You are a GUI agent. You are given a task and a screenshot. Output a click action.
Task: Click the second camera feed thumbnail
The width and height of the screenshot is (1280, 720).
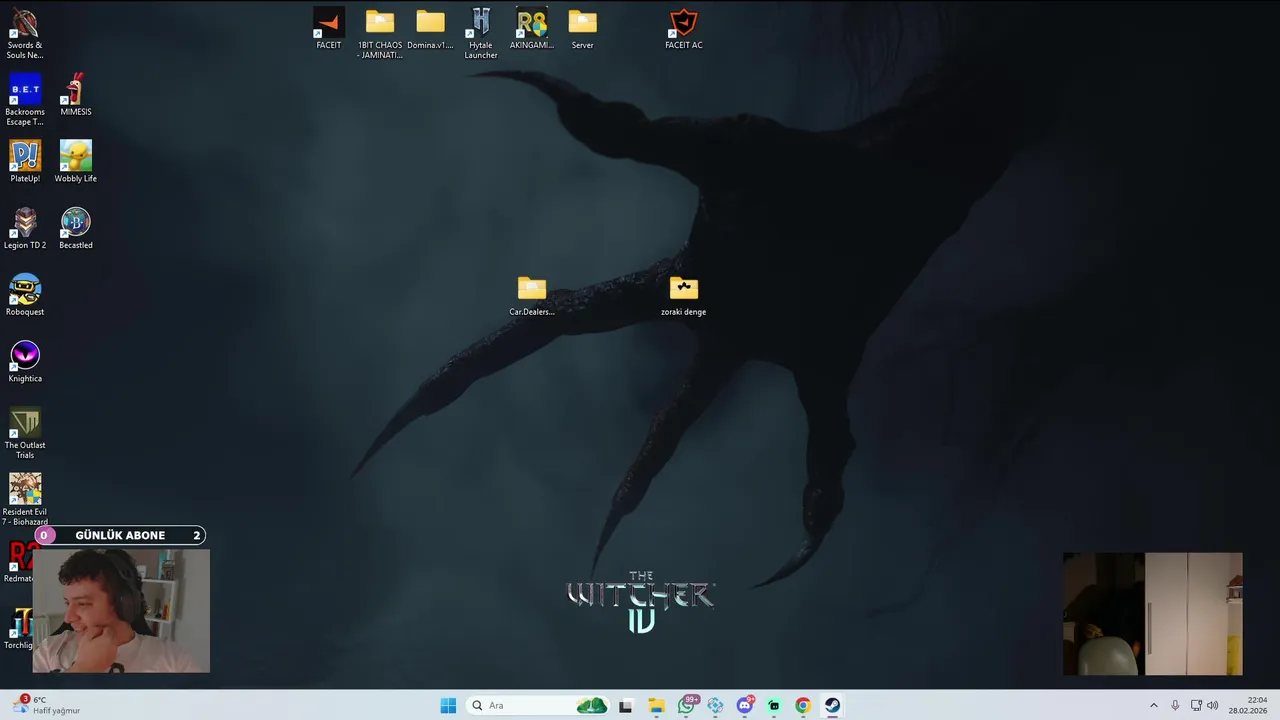click(x=1152, y=614)
